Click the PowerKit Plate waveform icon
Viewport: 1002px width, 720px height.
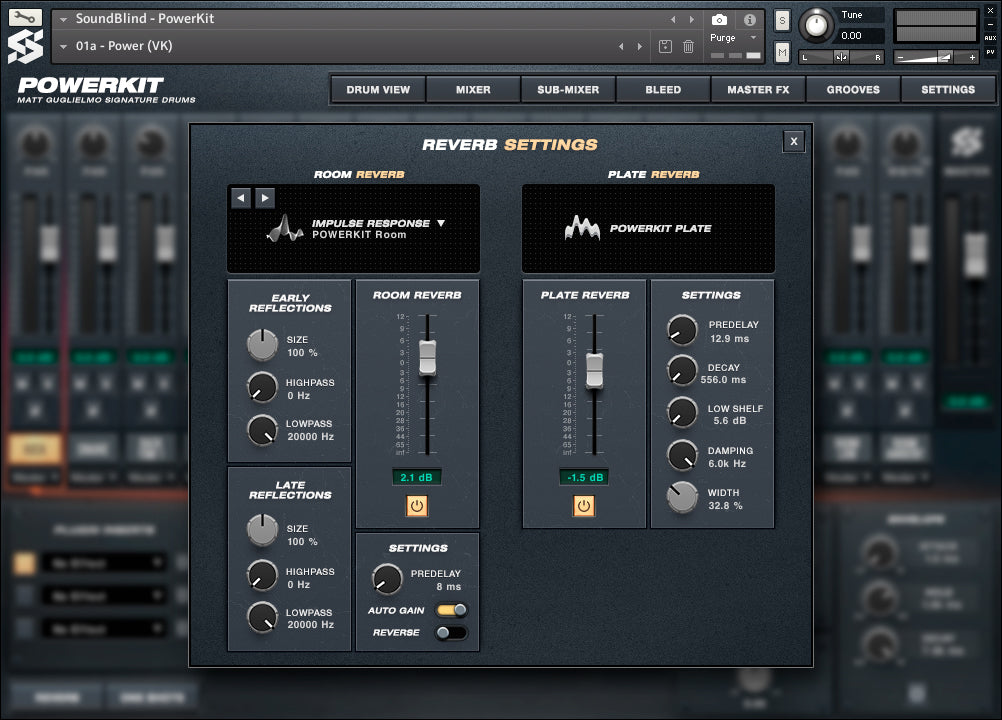point(582,227)
